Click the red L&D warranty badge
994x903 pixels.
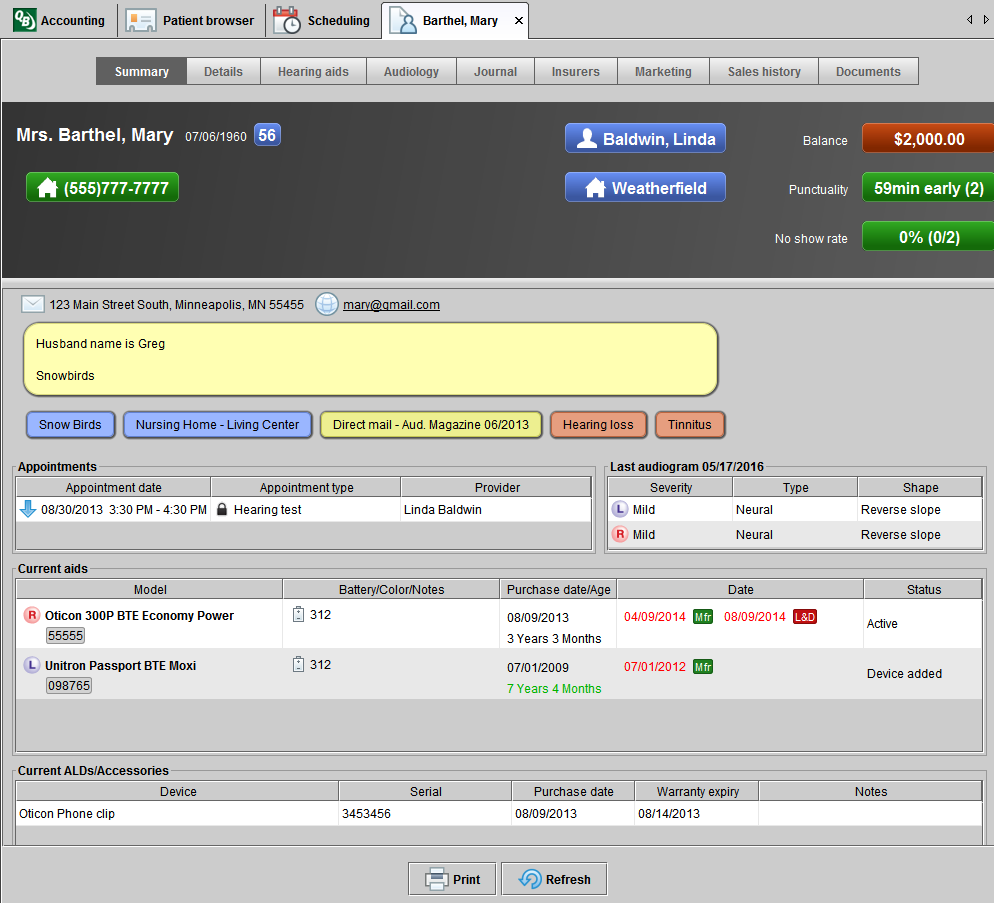[805, 617]
